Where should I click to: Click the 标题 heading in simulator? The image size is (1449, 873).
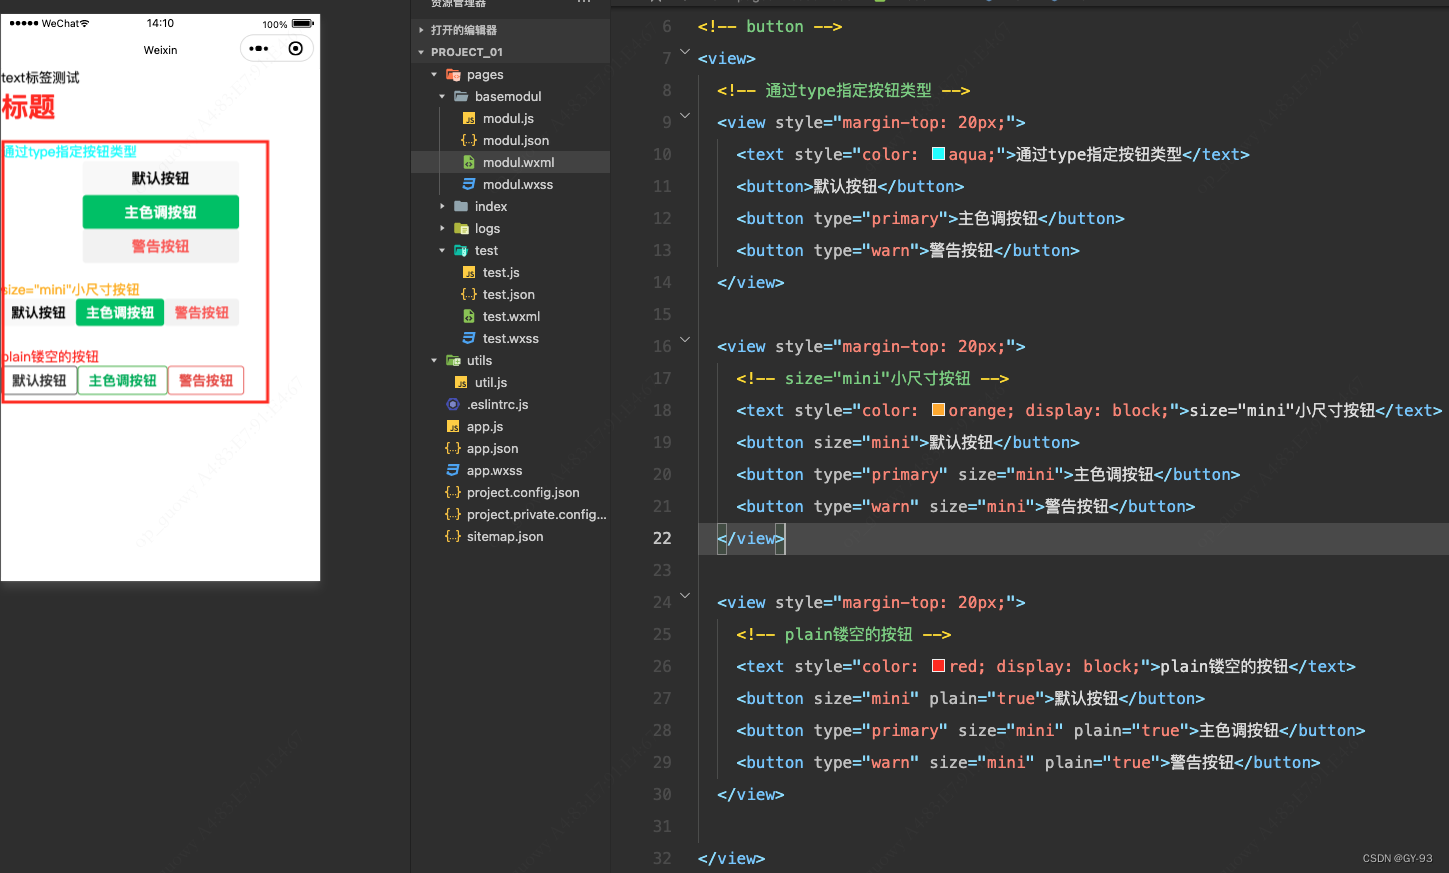coord(28,107)
